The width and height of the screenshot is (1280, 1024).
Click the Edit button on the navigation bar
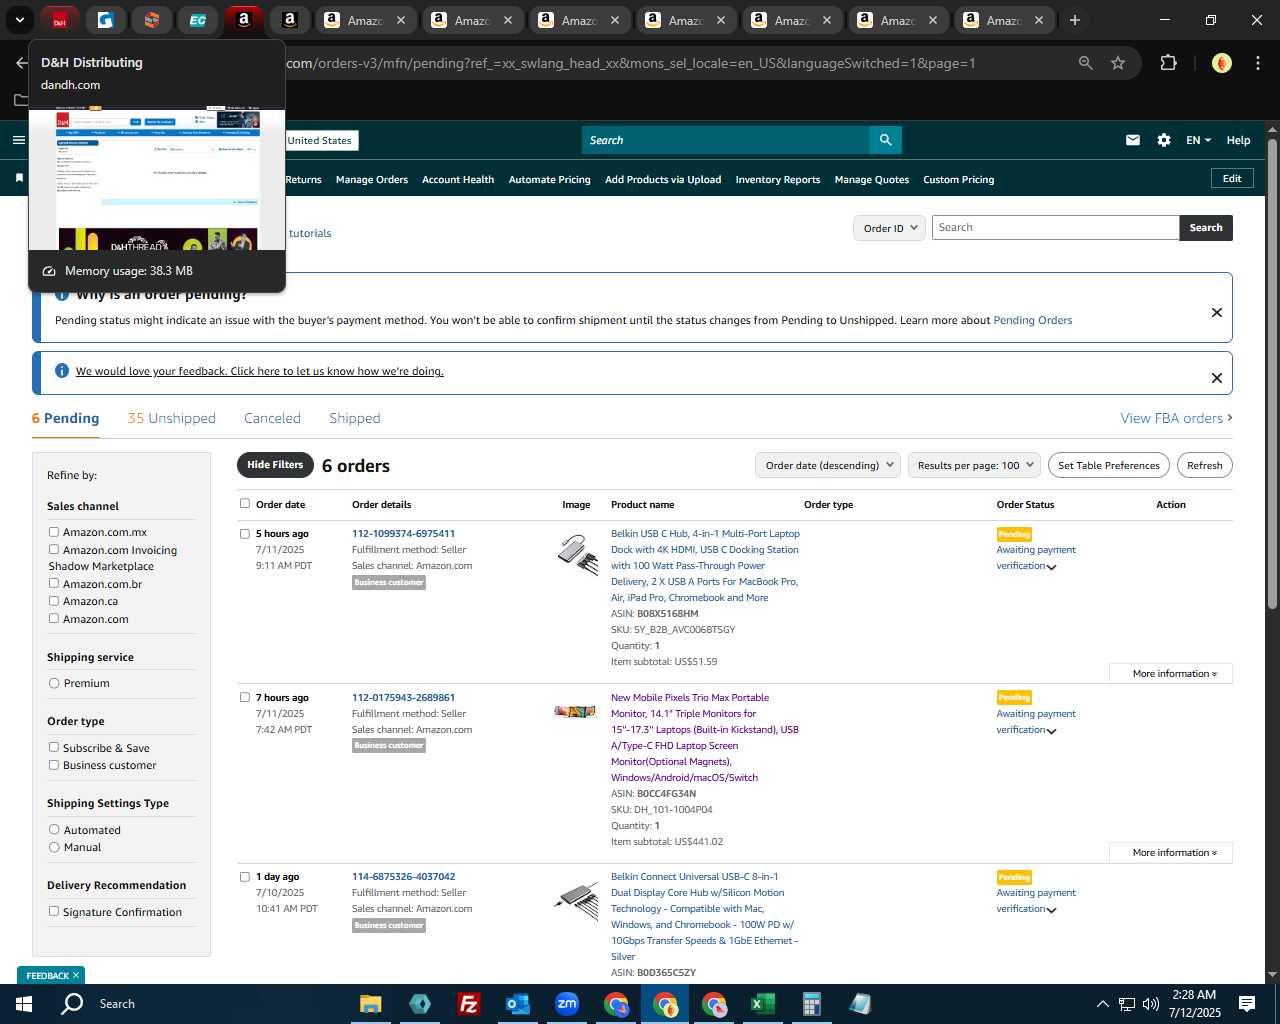(1232, 178)
